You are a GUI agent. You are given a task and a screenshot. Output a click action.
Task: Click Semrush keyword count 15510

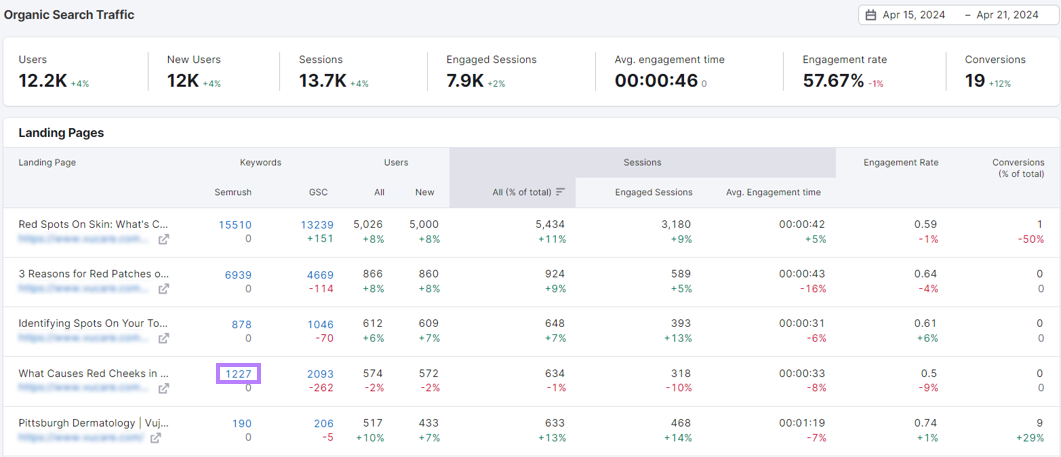235,225
